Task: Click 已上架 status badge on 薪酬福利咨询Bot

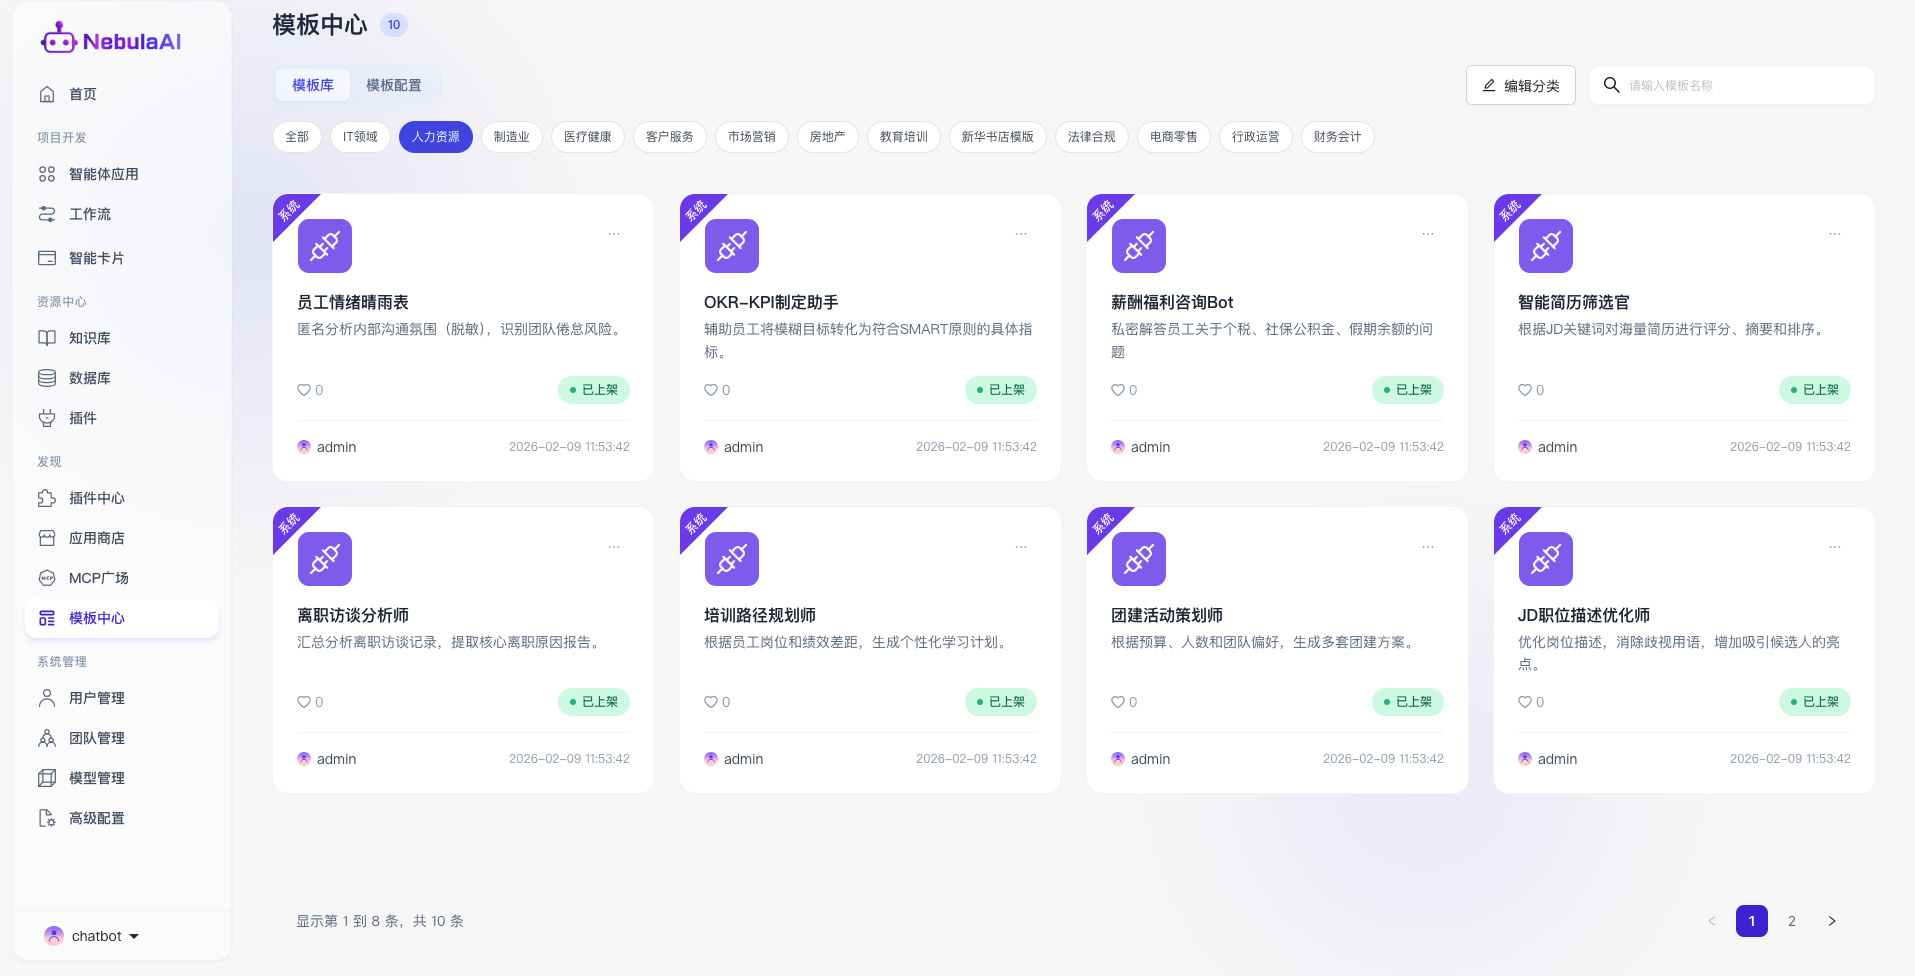Action: 1407,390
